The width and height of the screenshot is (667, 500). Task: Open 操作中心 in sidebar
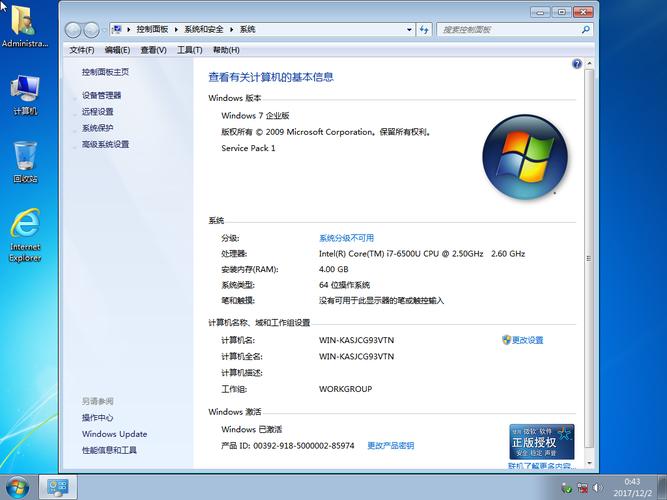(x=98, y=417)
